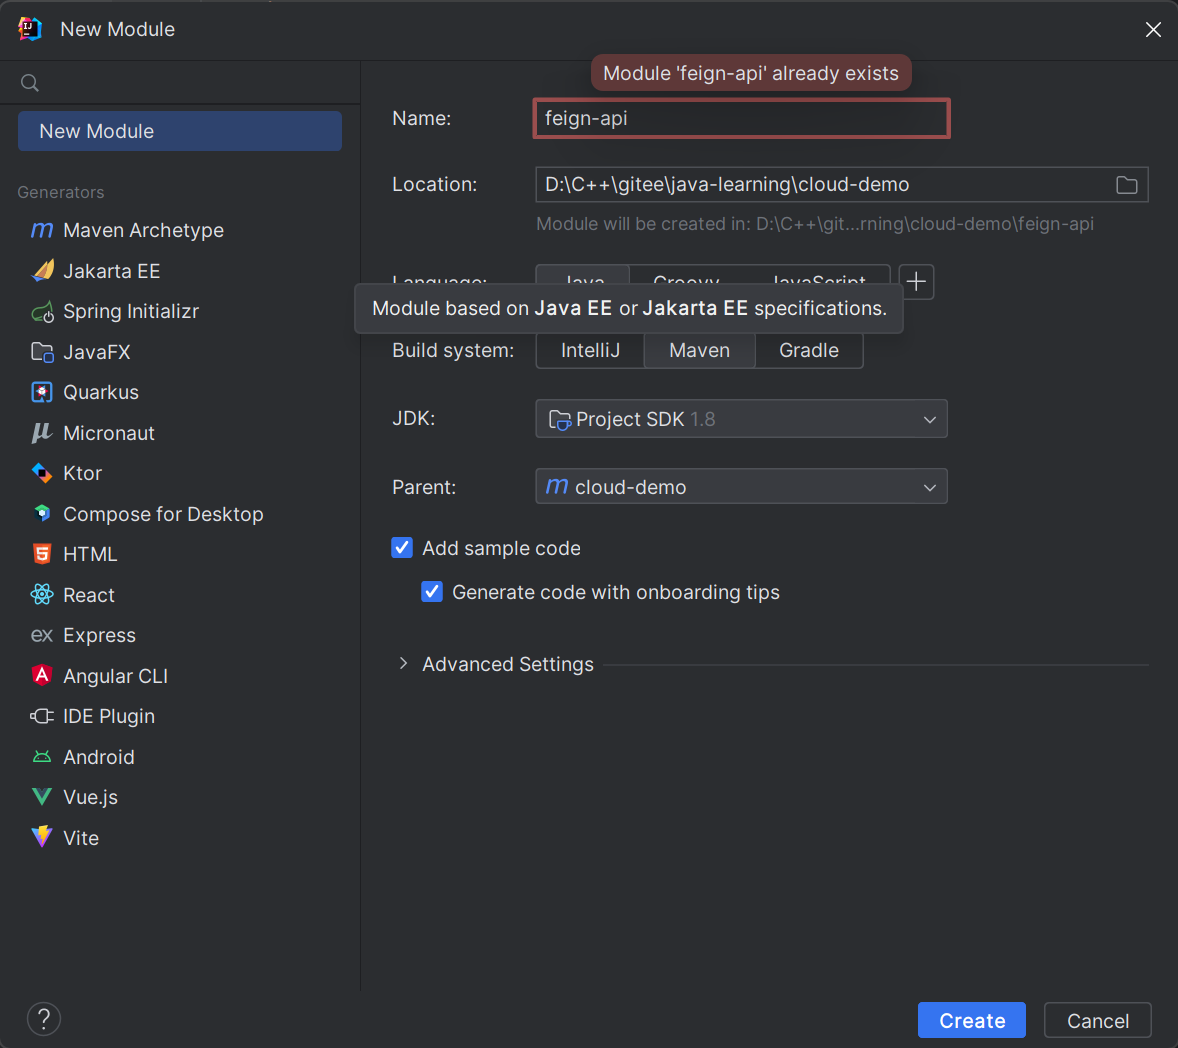Click the HTML label text
This screenshot has height=1048, width=1178.
coord(90,554)
